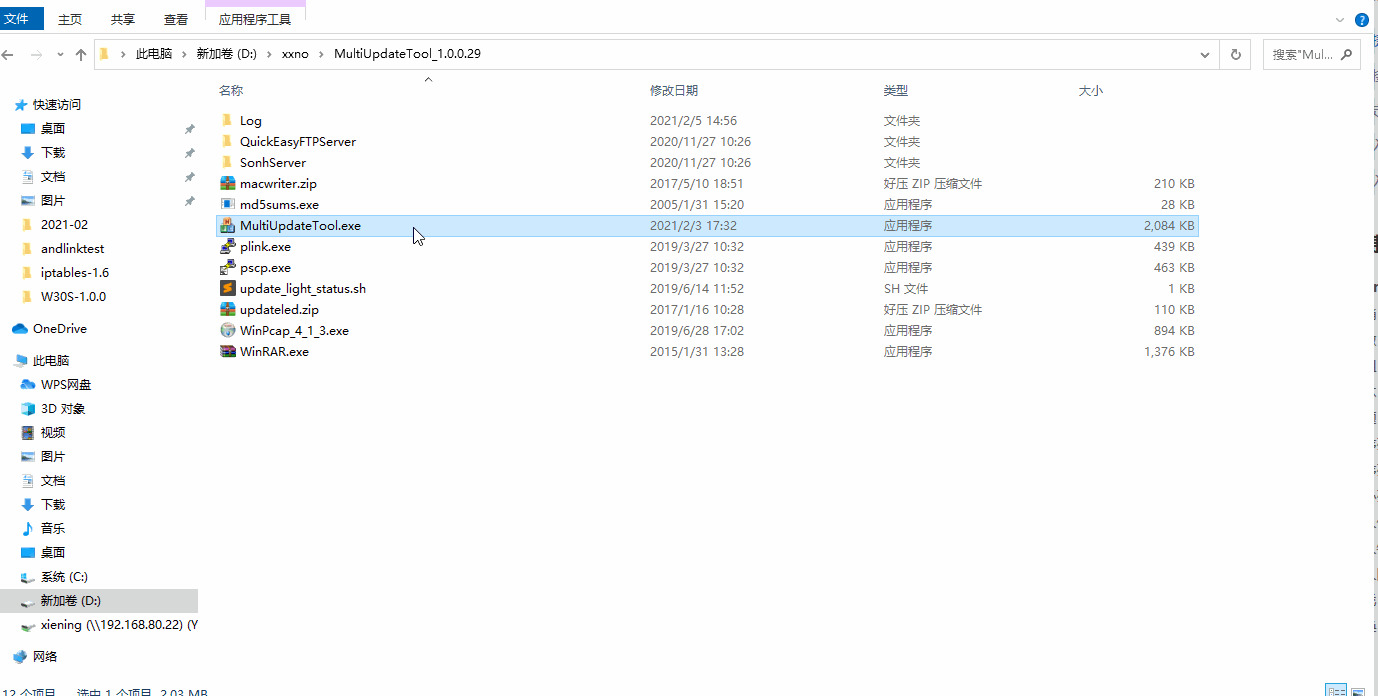This screenshot has height=696, width=1378.
Task: Select plink.exe file icon
Action: 228,247
